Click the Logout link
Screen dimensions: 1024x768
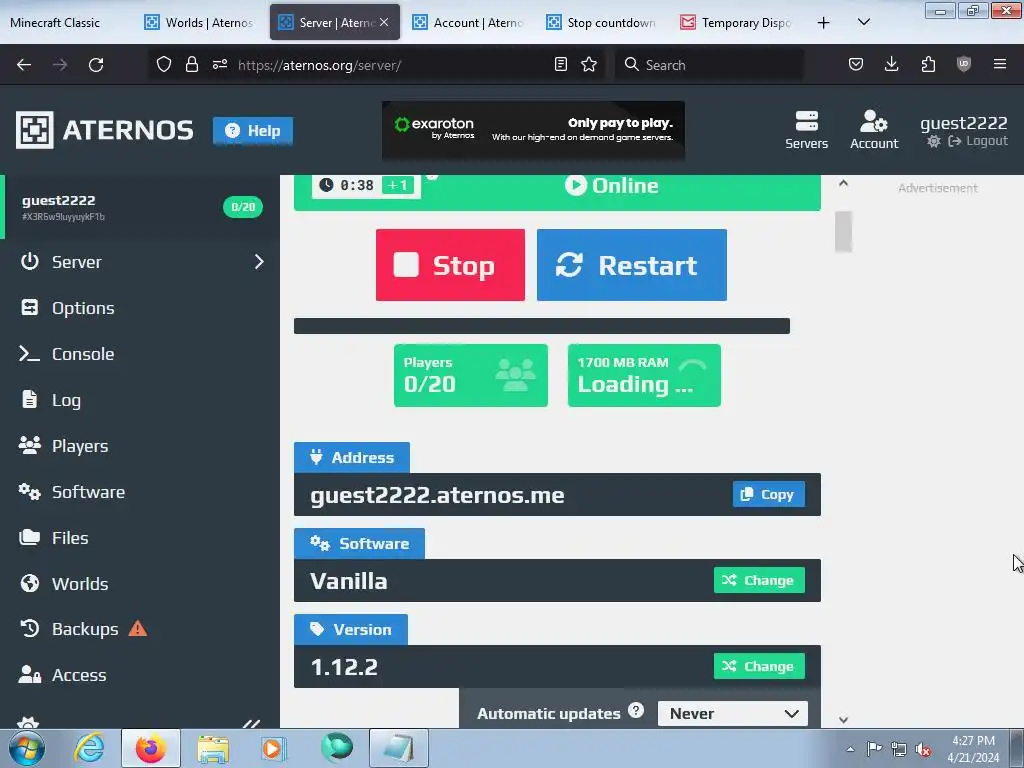tap(978, 141)
